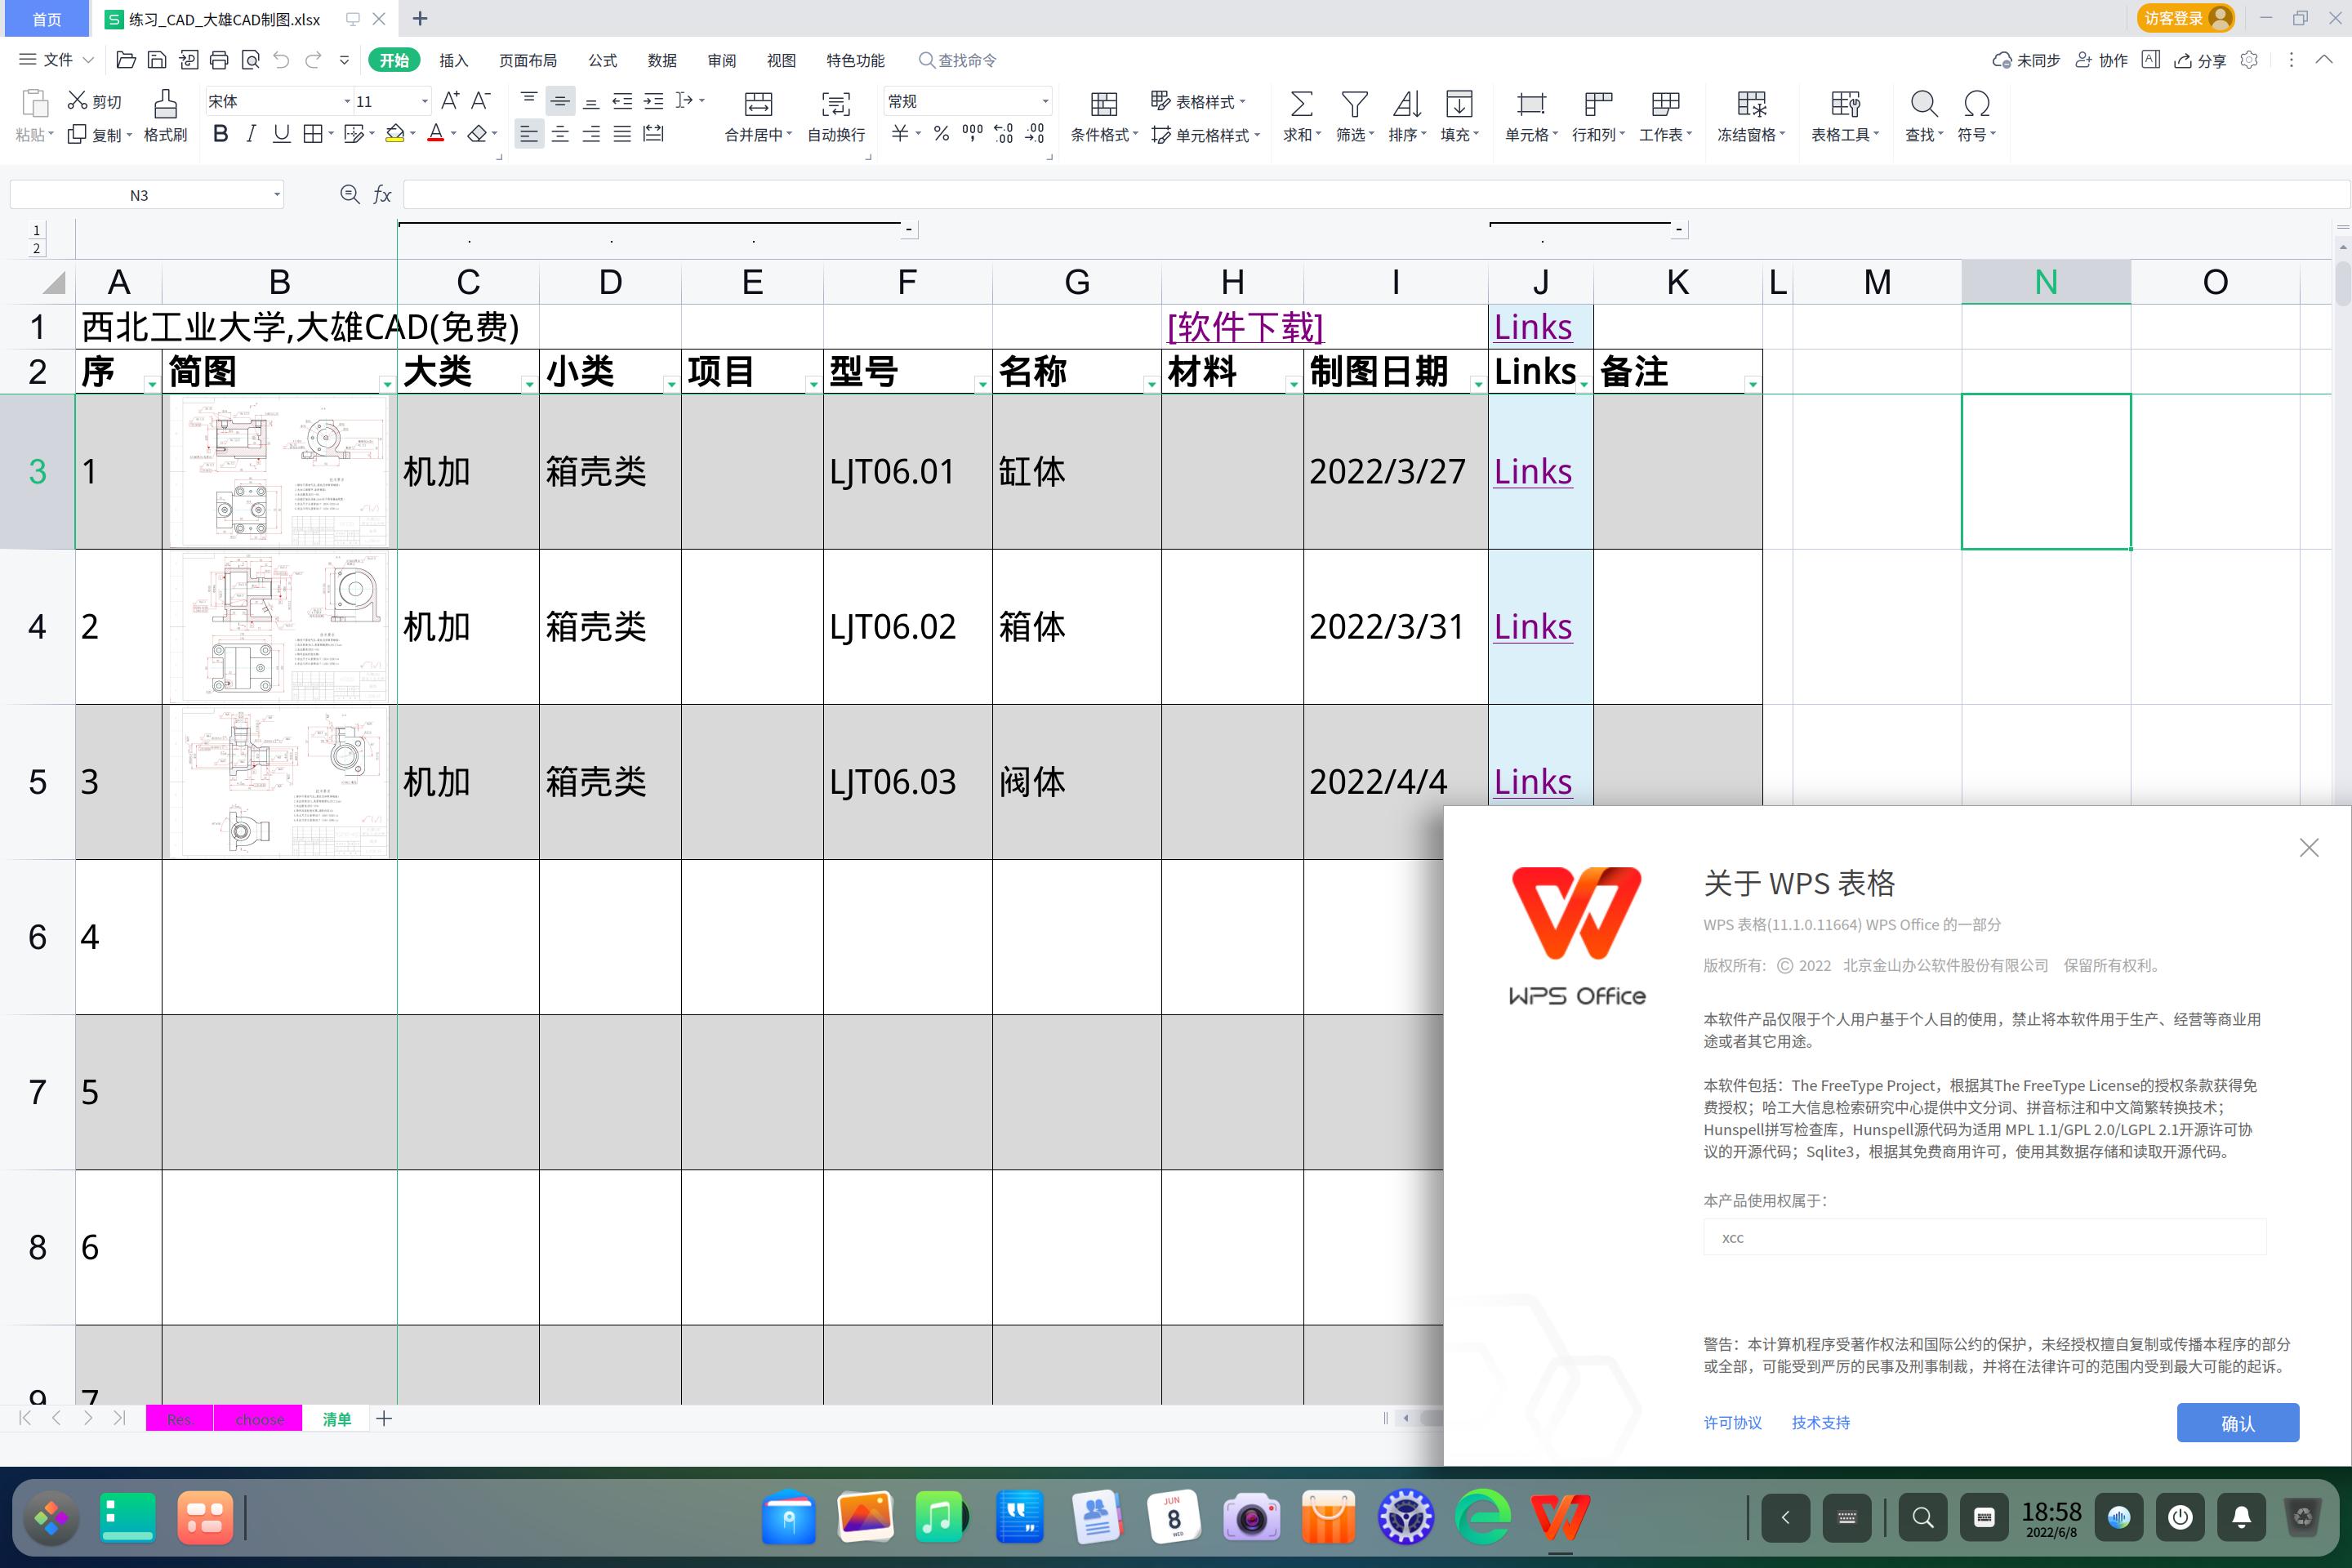Enable wrap text (自动换行)
2352x1568 pixels.
(x=837, y=115)
